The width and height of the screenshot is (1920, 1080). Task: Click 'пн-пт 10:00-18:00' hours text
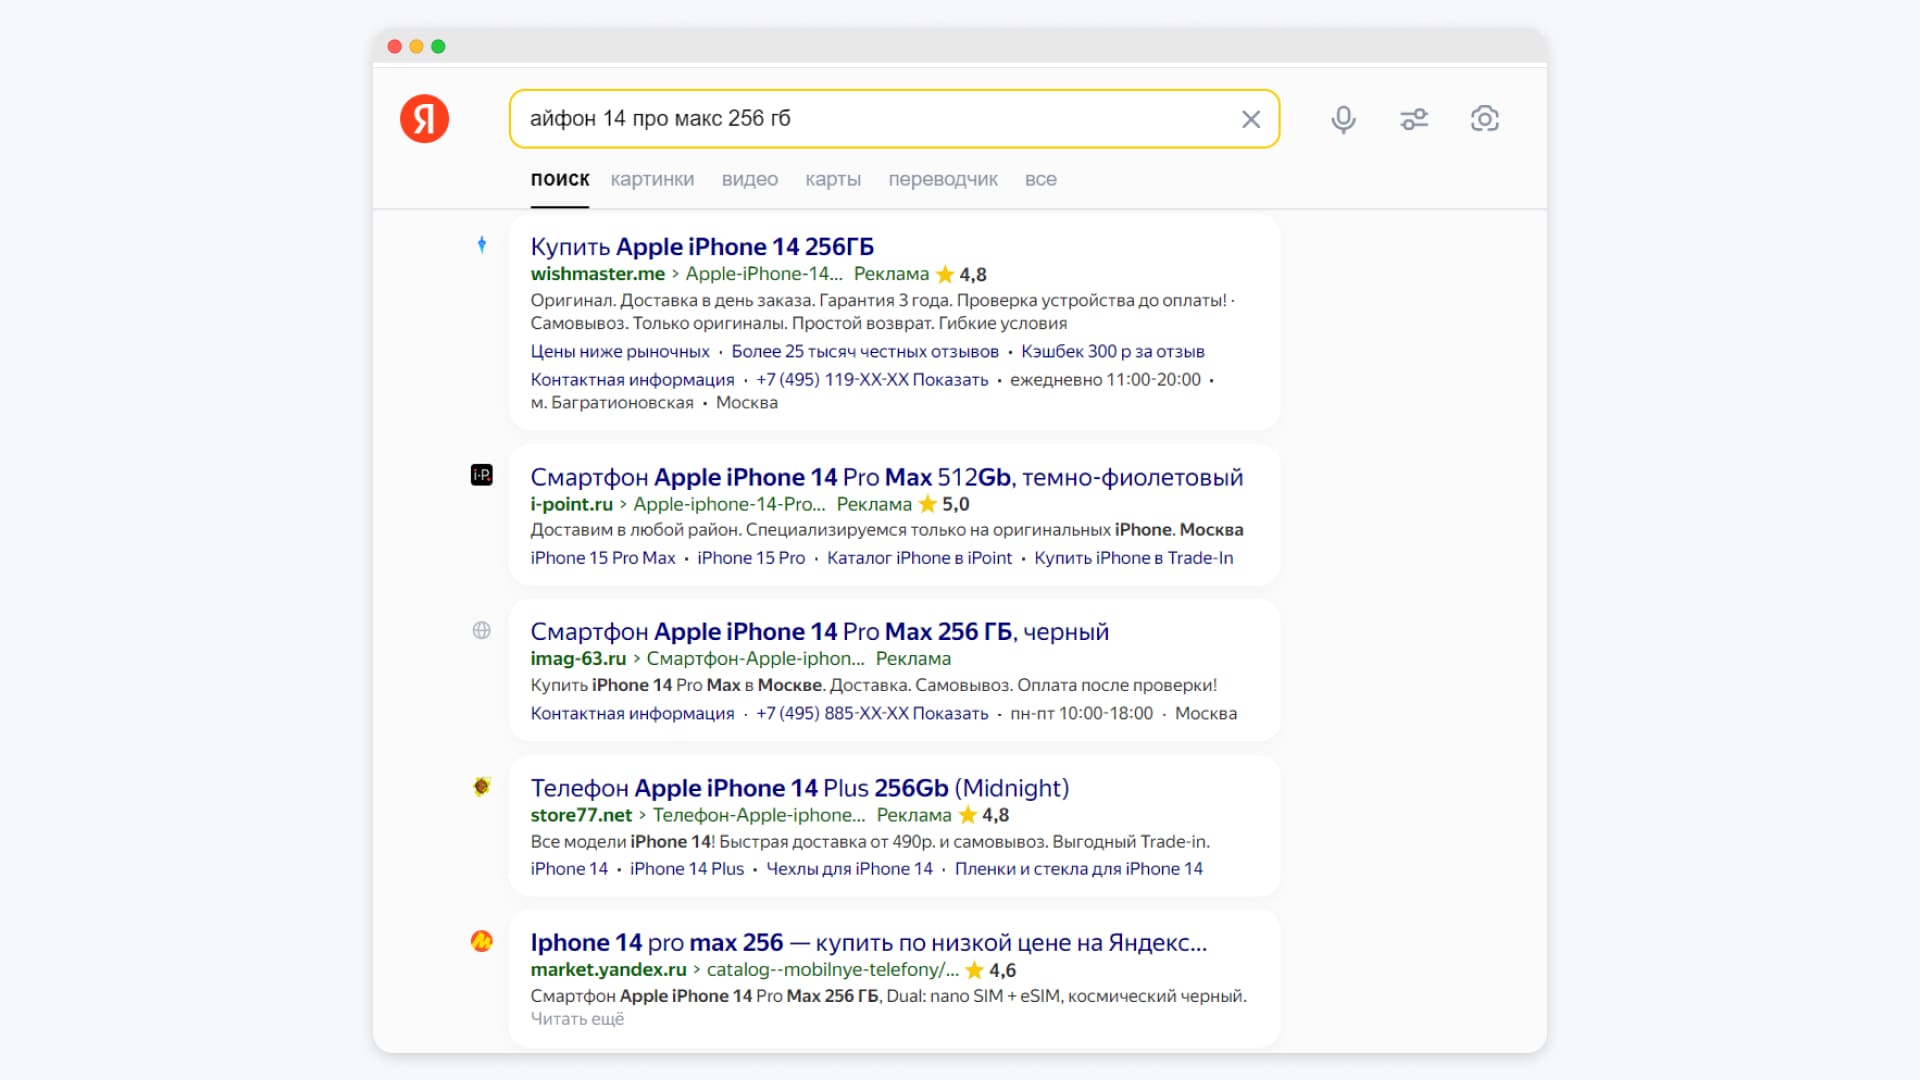[x=1081, y=713]
